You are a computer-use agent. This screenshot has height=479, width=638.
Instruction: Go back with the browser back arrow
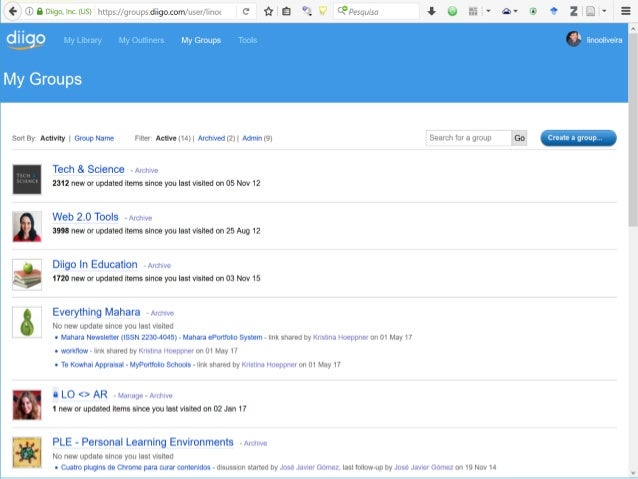pos(13,11)
